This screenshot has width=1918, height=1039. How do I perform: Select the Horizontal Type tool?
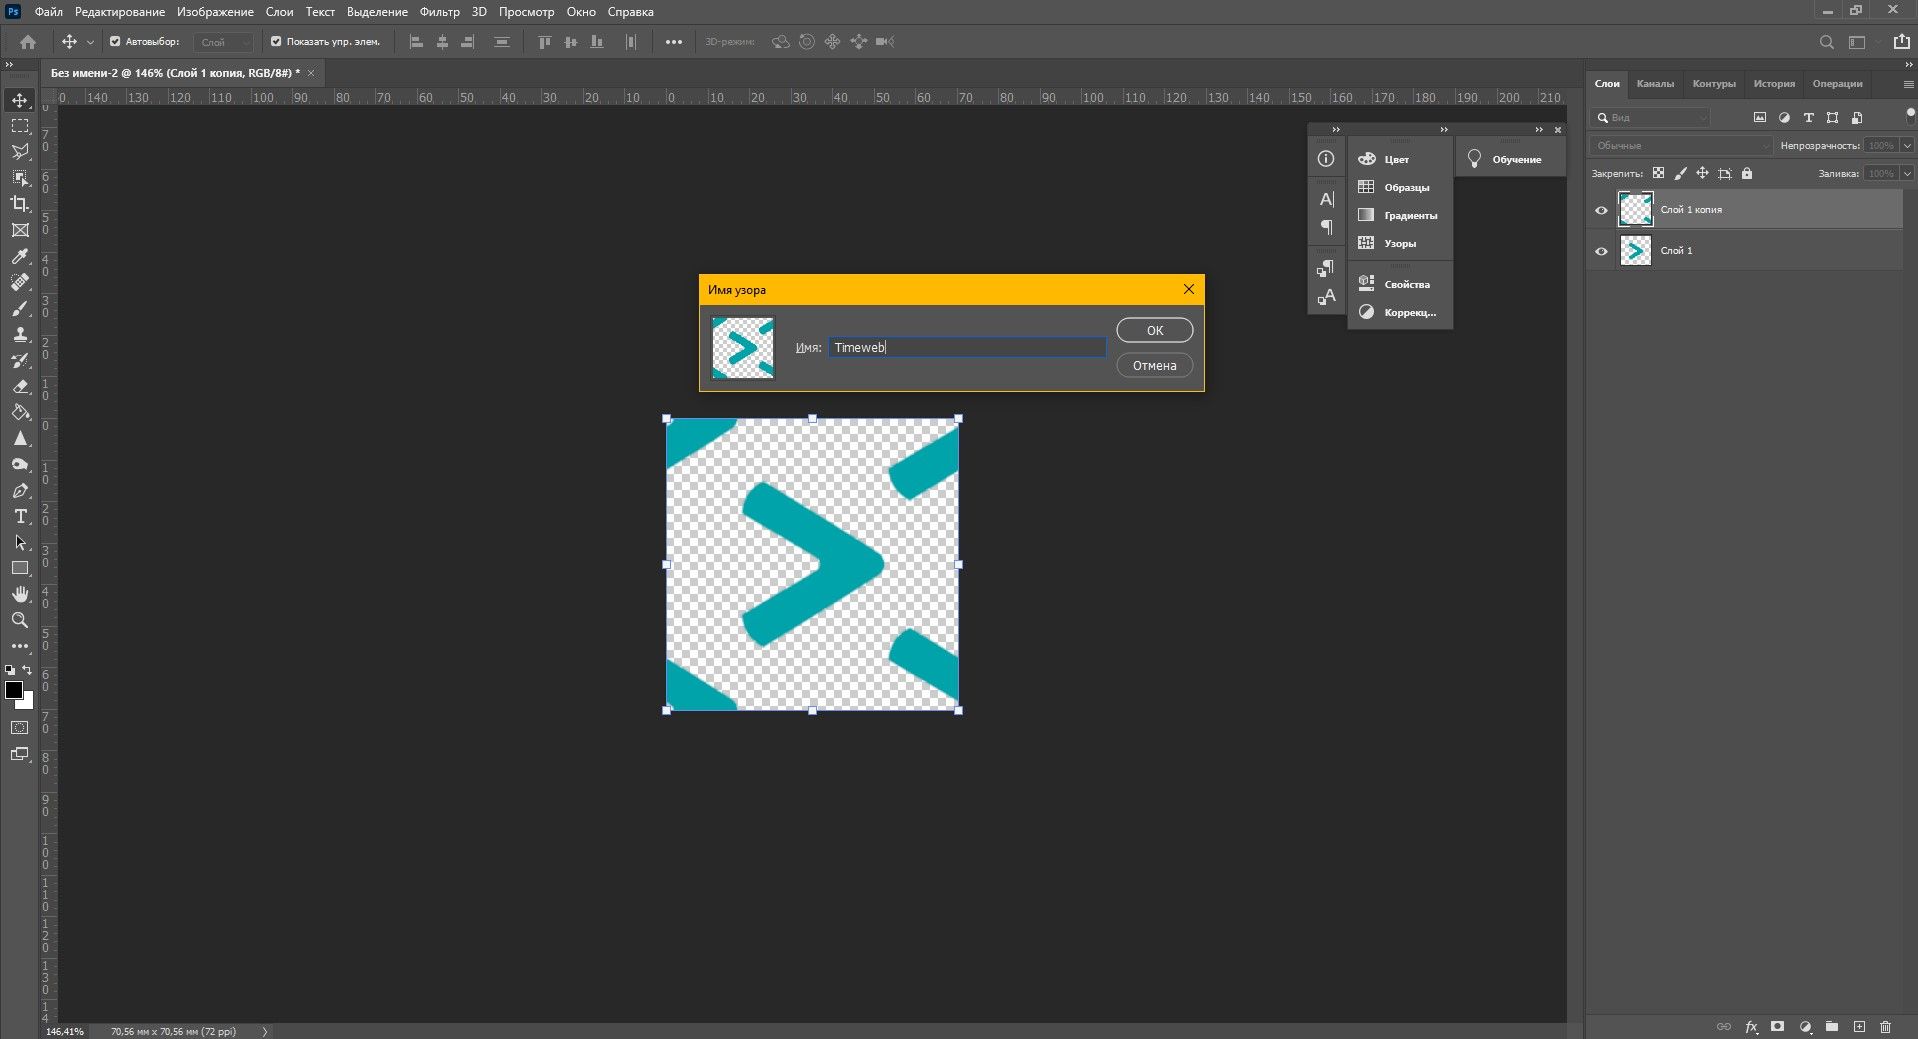point(20,516)
